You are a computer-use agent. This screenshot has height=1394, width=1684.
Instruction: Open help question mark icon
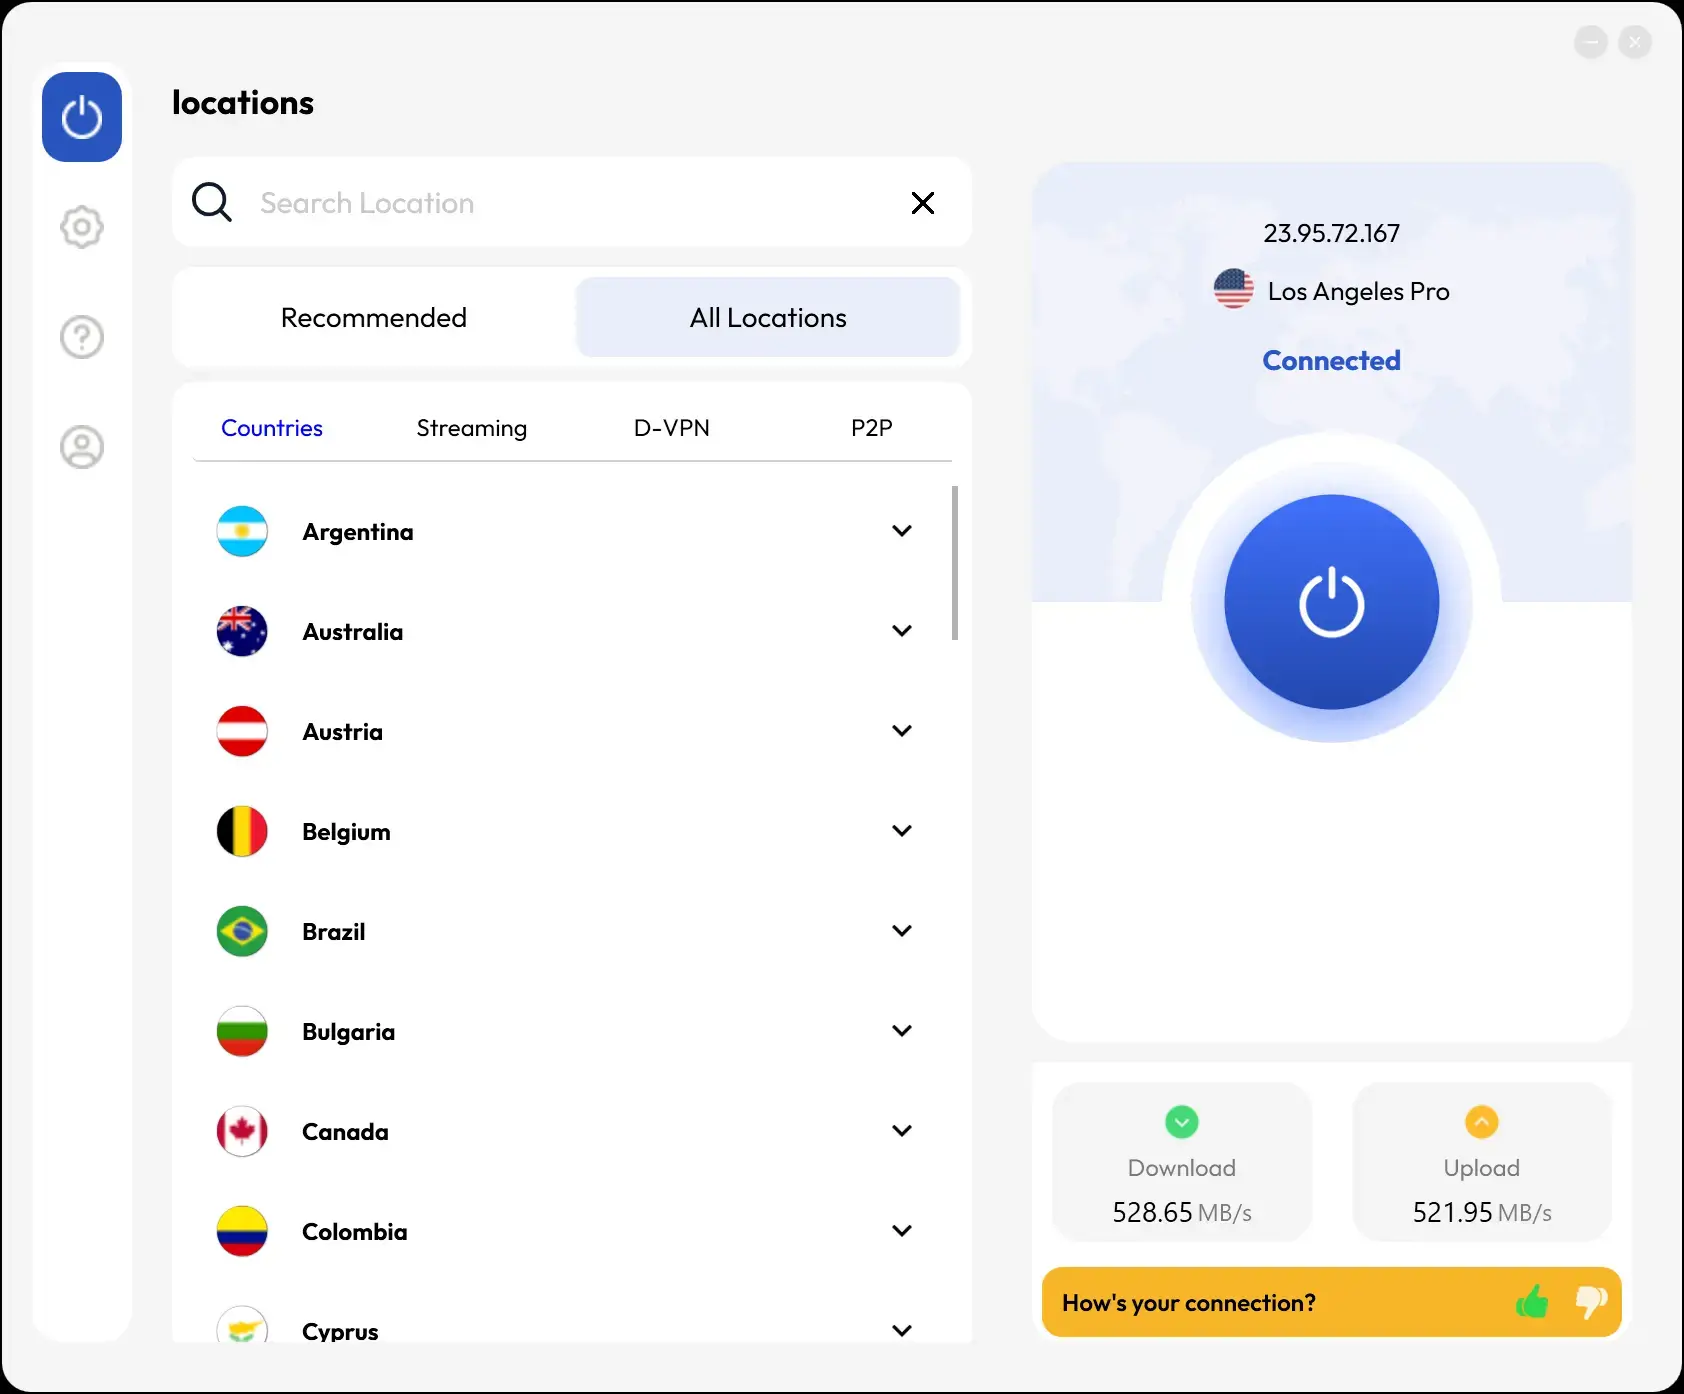pos(82,337)
